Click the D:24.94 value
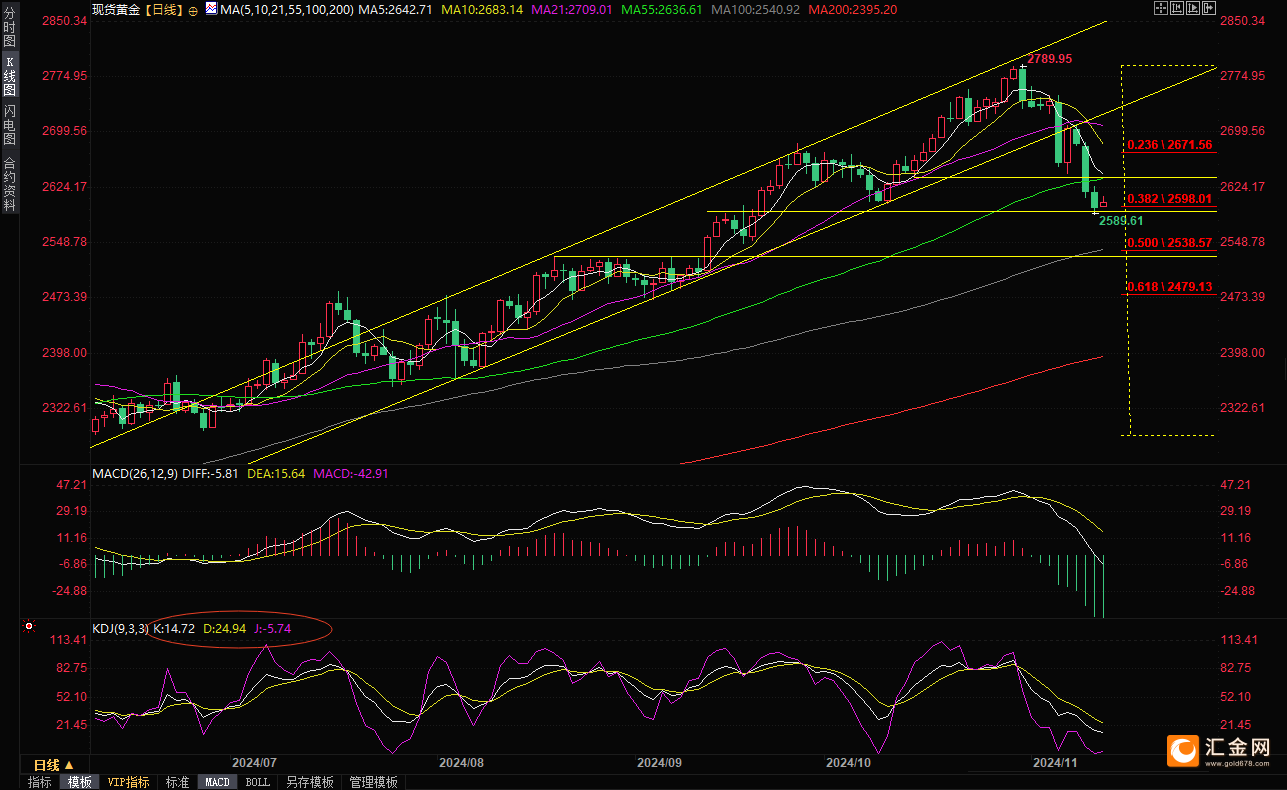Viewport: 1287px width, 790px height. (x=225, y=629)
